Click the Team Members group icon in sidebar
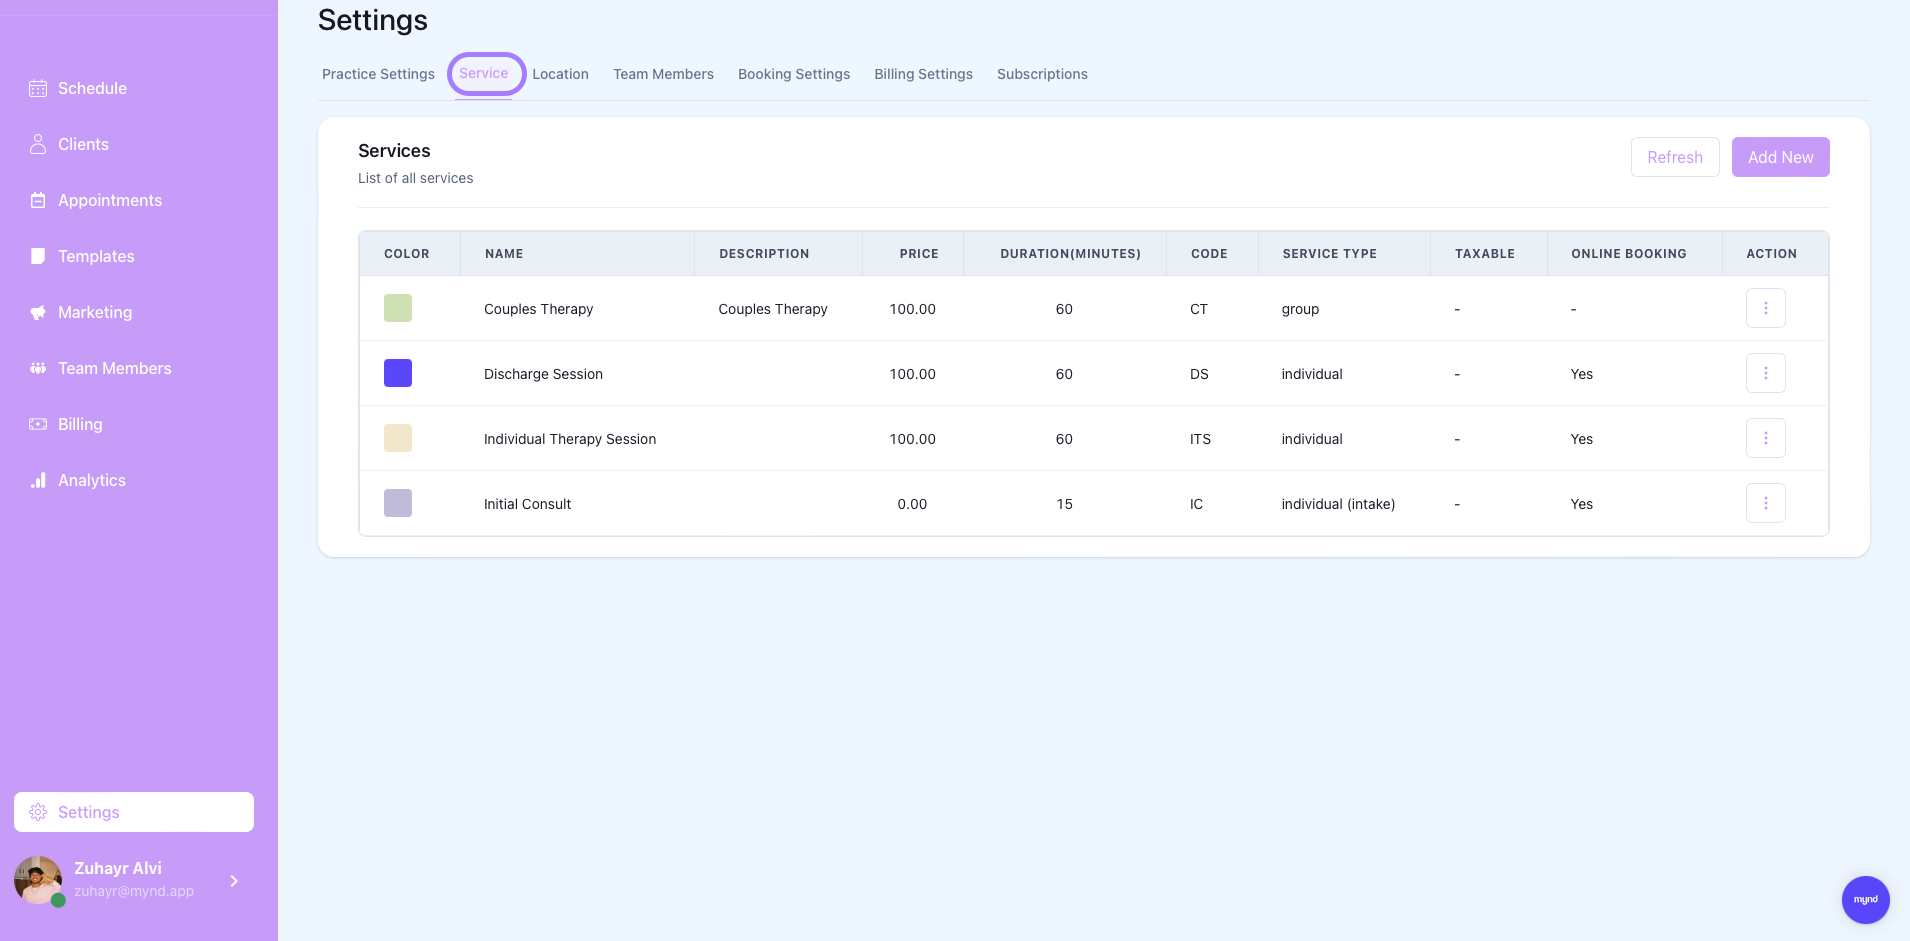The height and width of the screenshot is (941, 1910). [38, 368]
